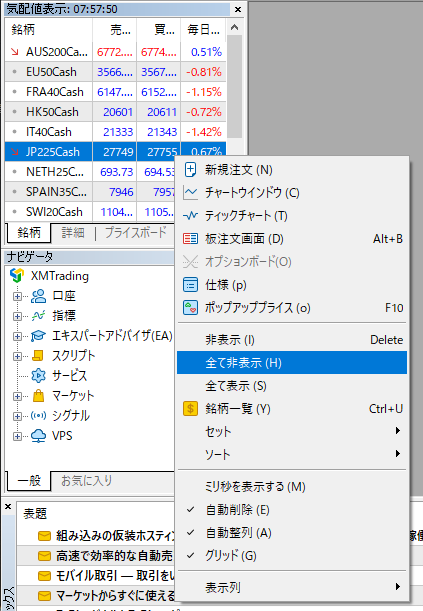Click the XMTrading logo icon in Navigator
The height and width of the screenshot is (611, 423).
pyautogui.click(x=17, y=275)
